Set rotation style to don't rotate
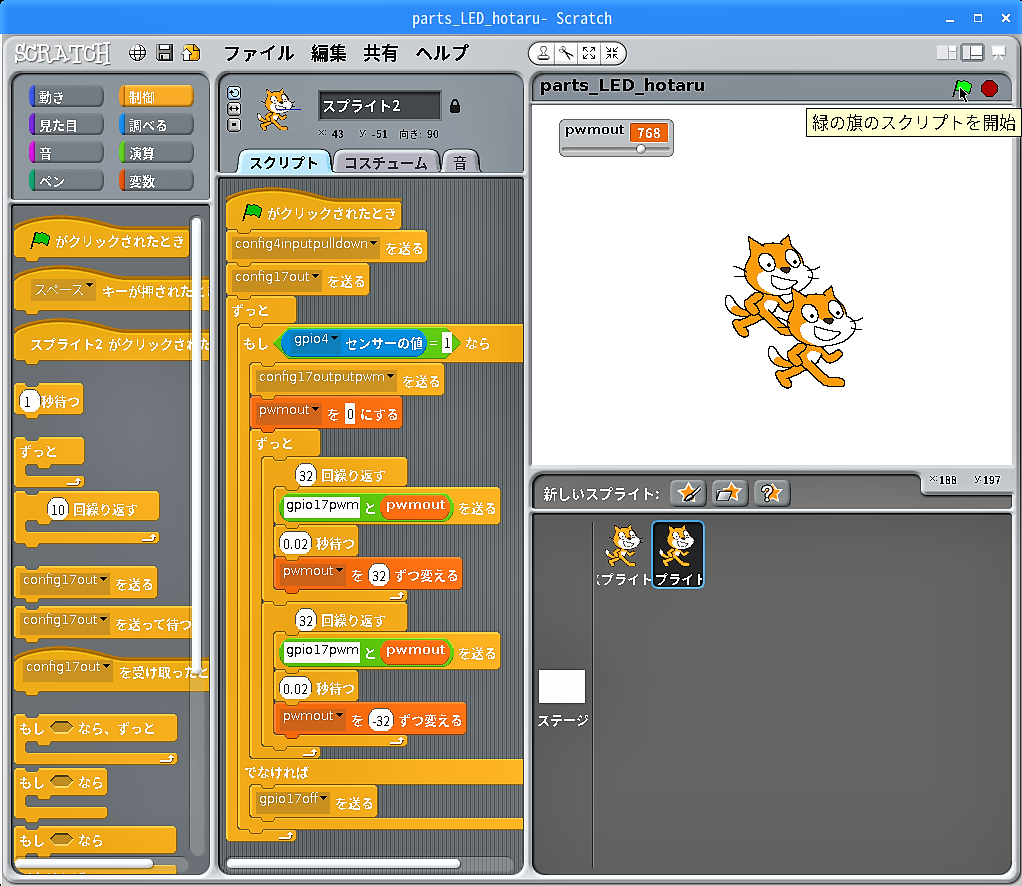 pos(234,125)
